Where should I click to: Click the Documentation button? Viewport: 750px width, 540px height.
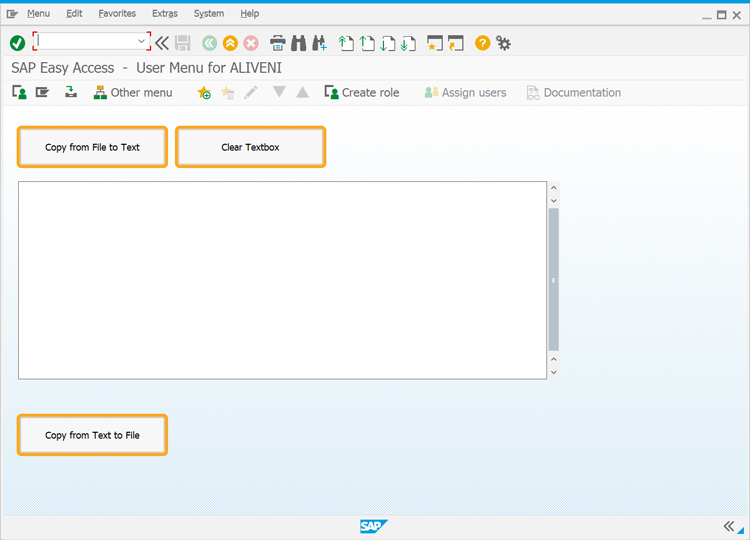(574, 92)
